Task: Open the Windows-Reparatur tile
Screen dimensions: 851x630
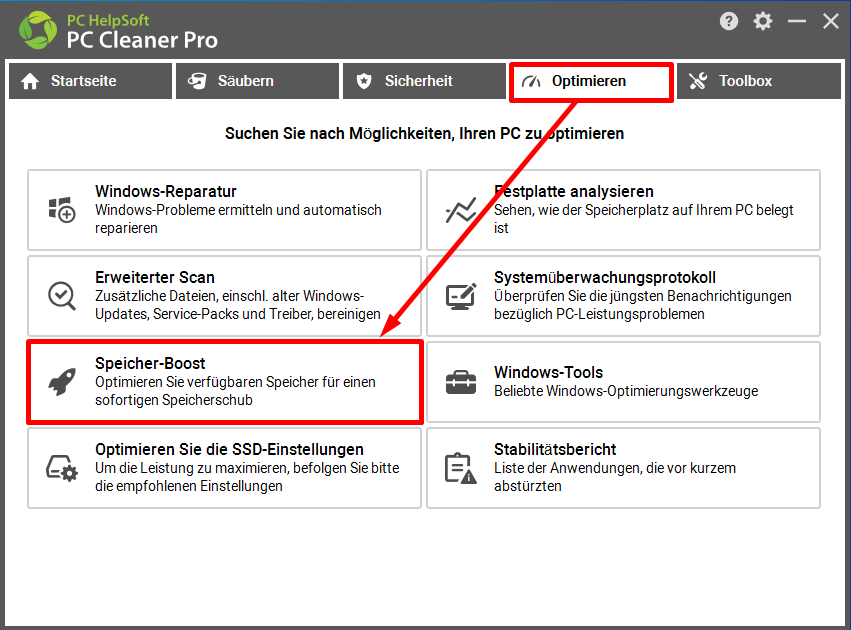Action: [x=225, y=210]
